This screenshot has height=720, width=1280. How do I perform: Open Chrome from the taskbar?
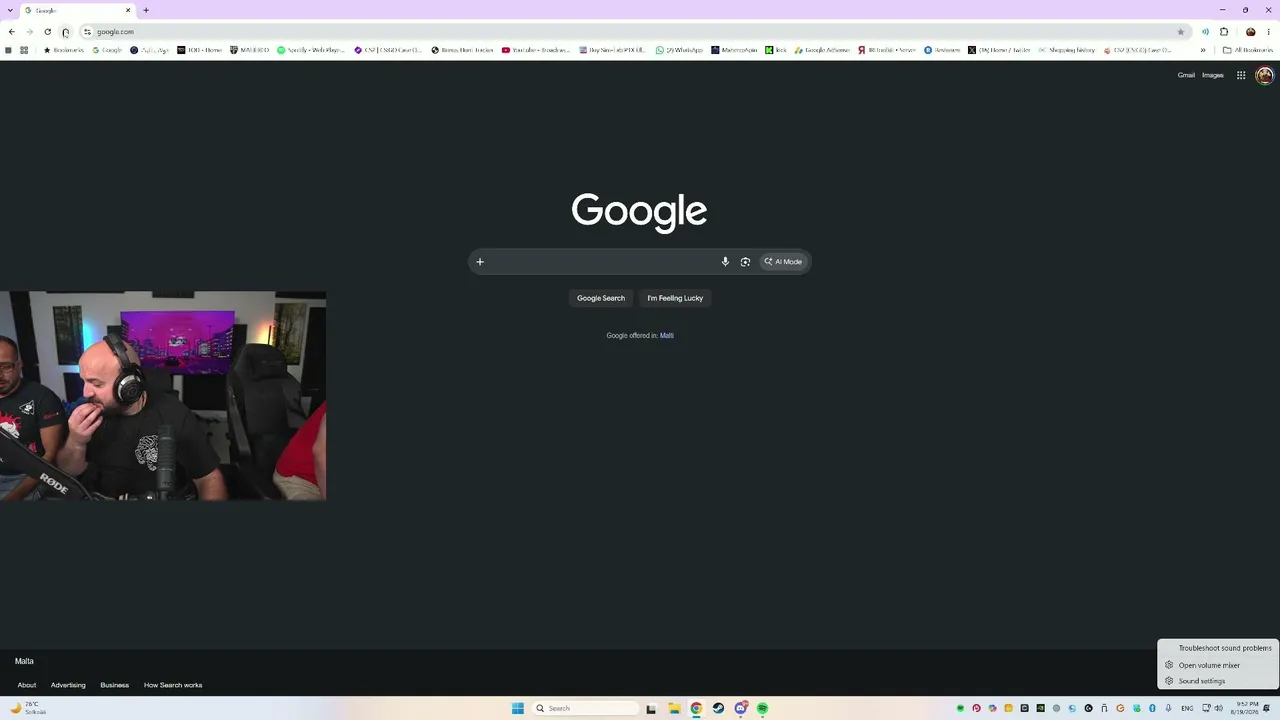click(x=696, y=709)
